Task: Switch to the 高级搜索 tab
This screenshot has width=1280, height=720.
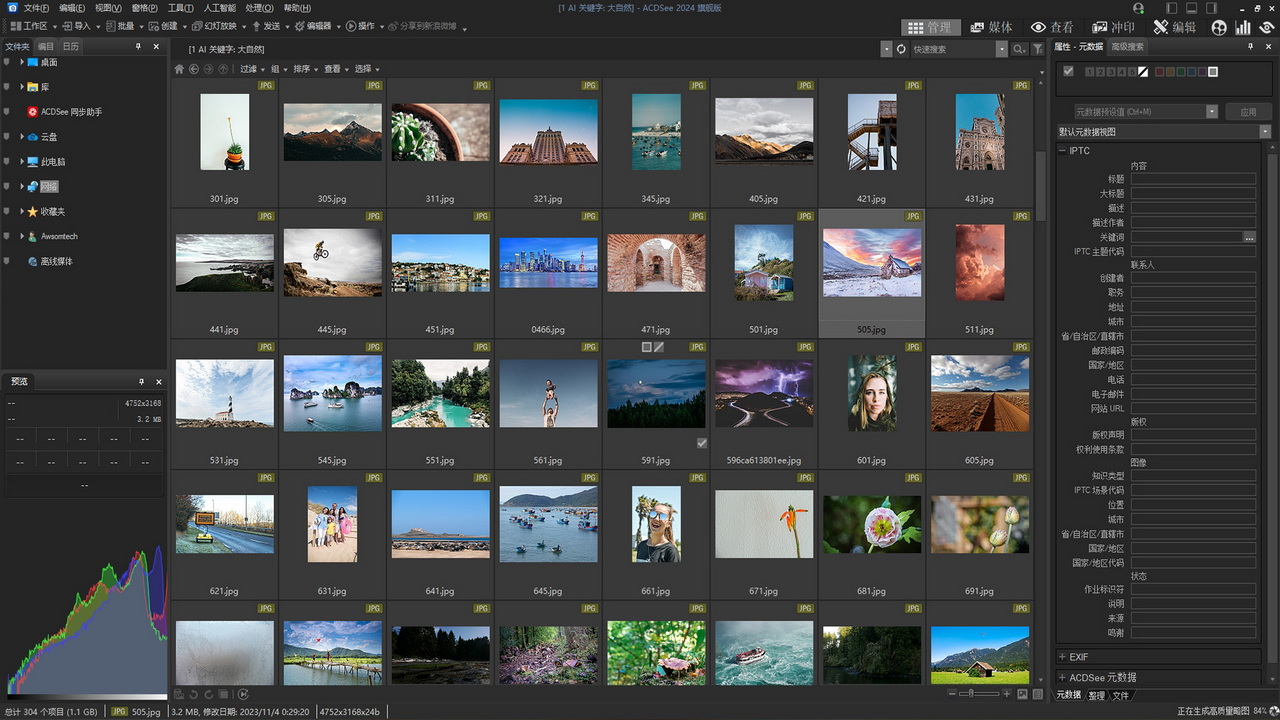Action: click(1127, 47)
